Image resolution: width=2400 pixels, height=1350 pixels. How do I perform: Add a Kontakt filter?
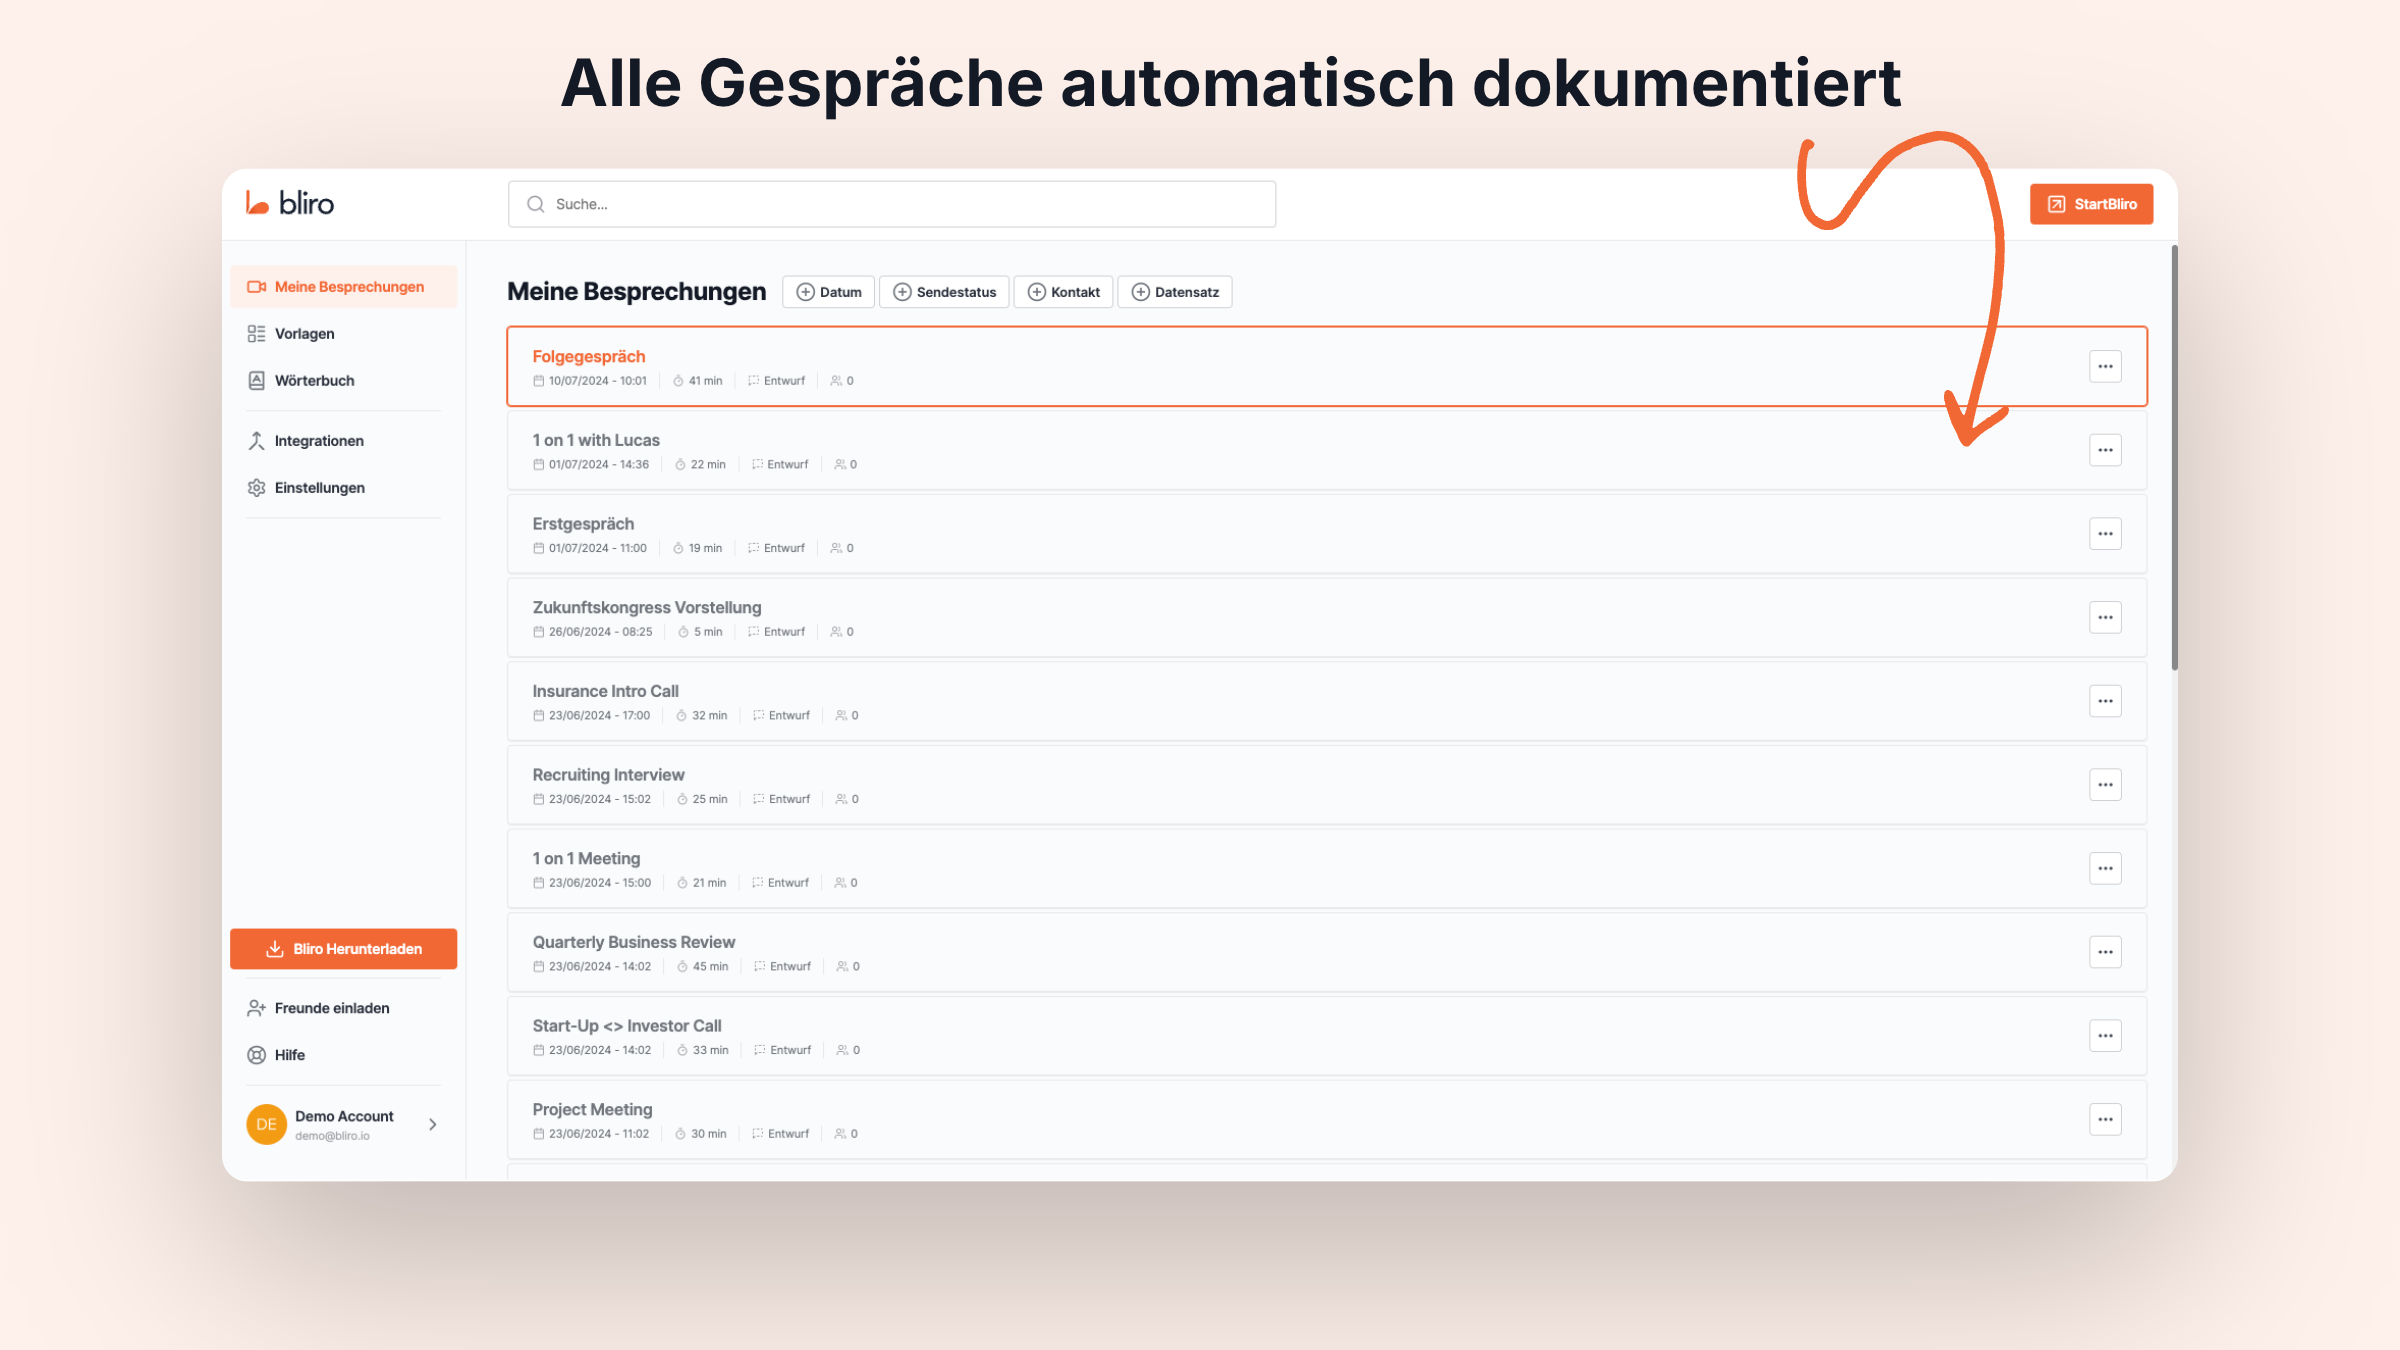pos(1063,292)
